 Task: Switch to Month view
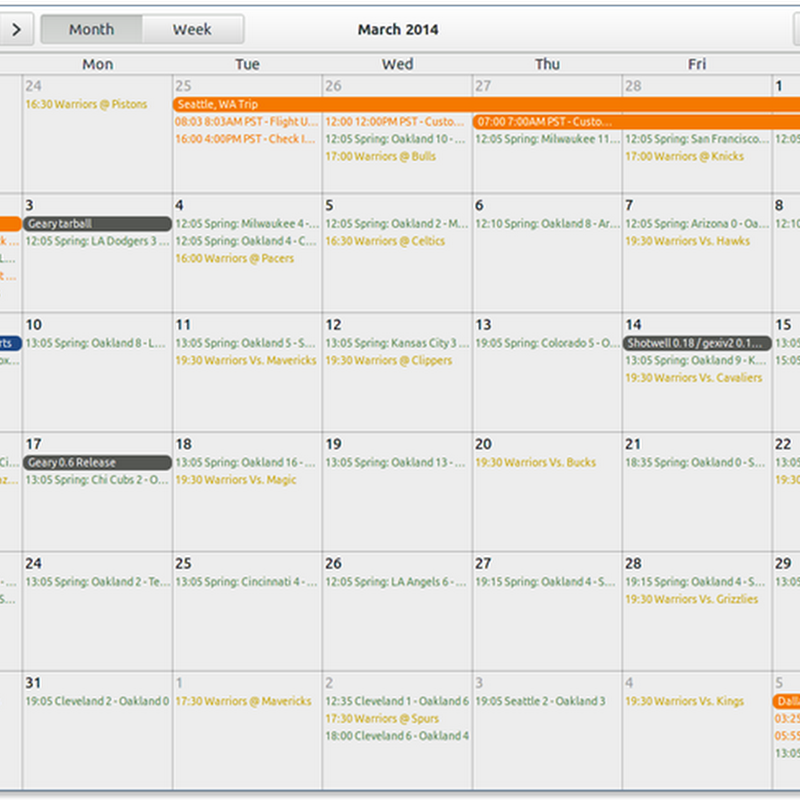[92, 30]
